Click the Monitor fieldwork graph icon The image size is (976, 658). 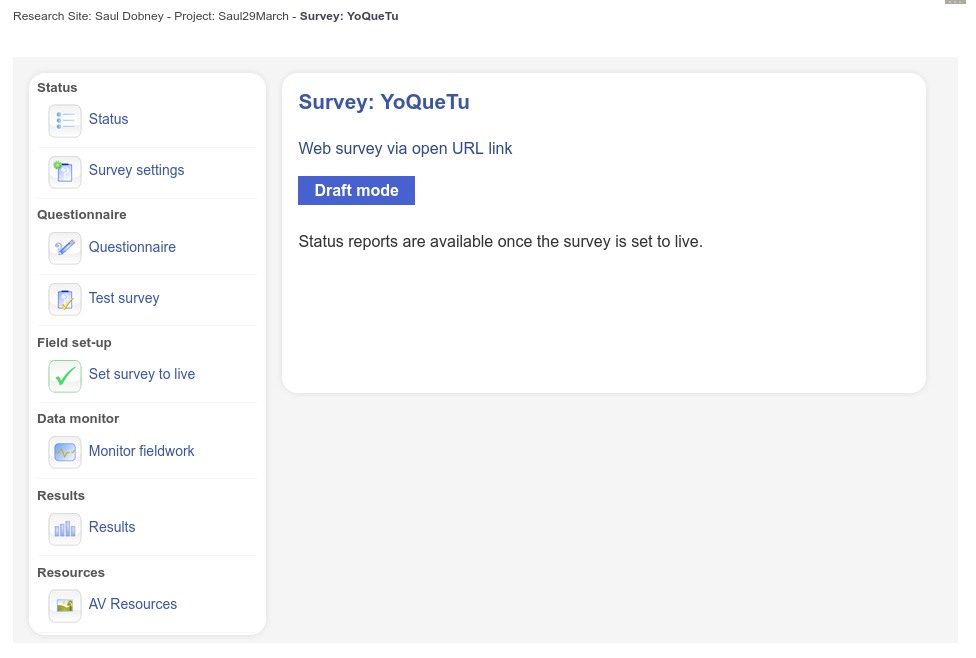(x=65, y=452)
